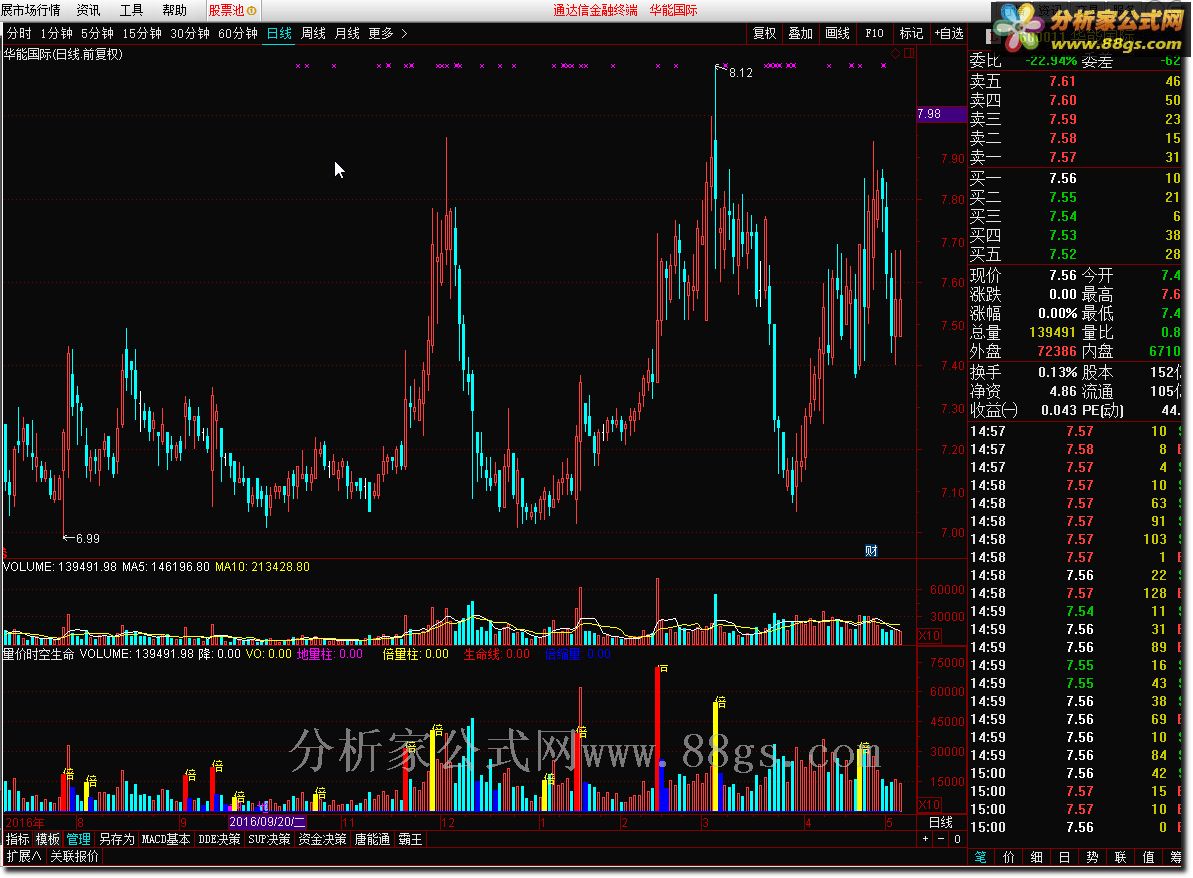
Task: Apply the 资金决策 indicator
Action: 322,839
